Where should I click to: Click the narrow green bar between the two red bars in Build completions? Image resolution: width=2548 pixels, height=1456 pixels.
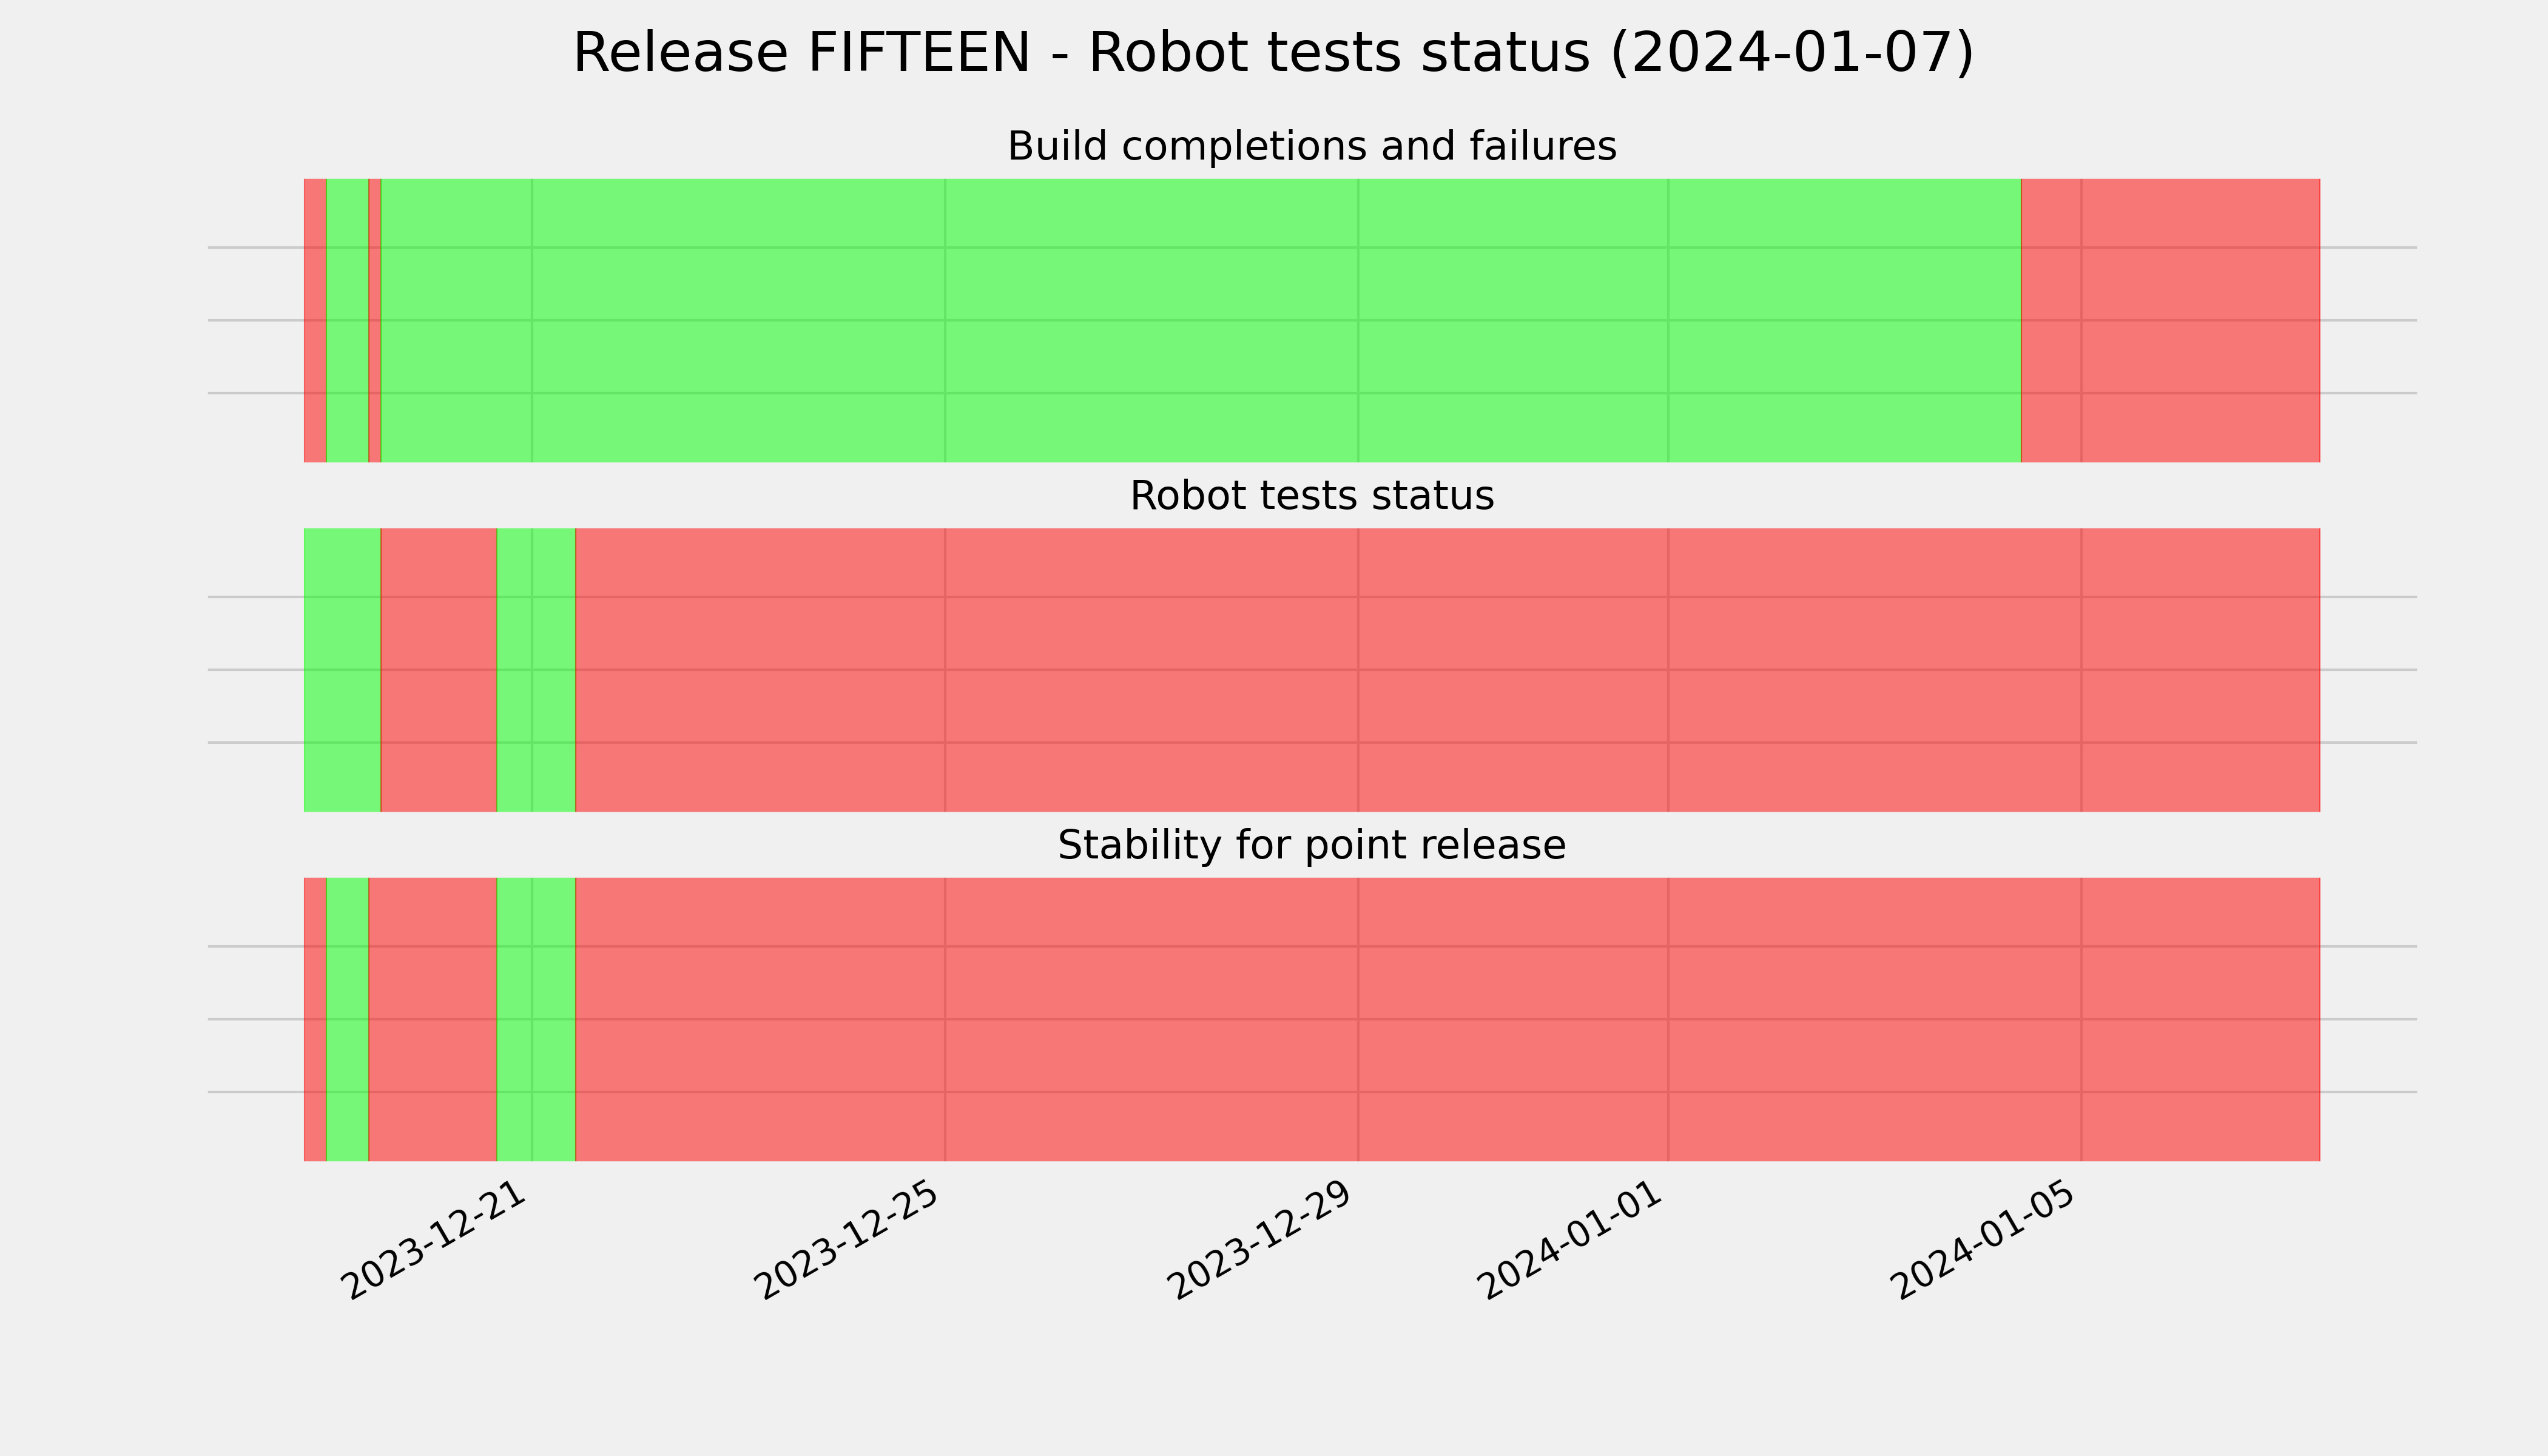pos(347,321)
